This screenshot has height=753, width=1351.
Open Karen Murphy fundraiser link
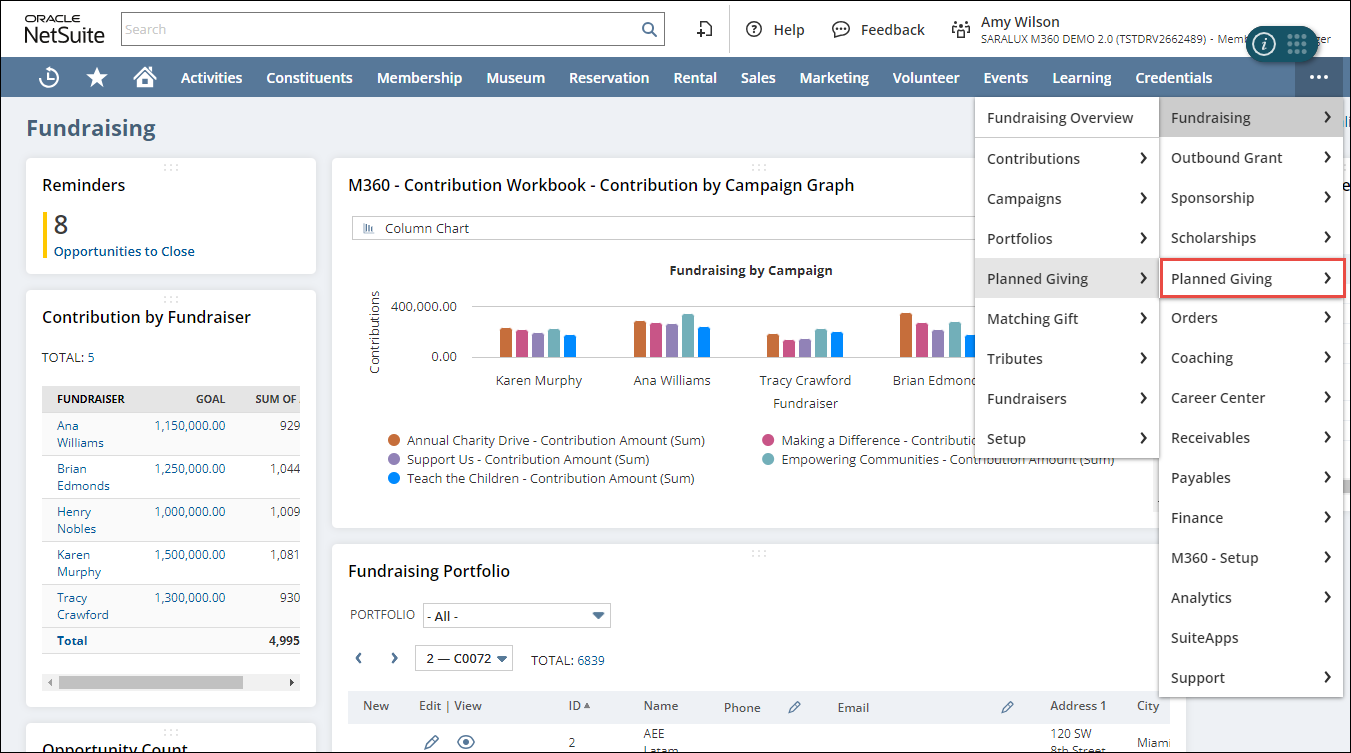pos(73,563)
